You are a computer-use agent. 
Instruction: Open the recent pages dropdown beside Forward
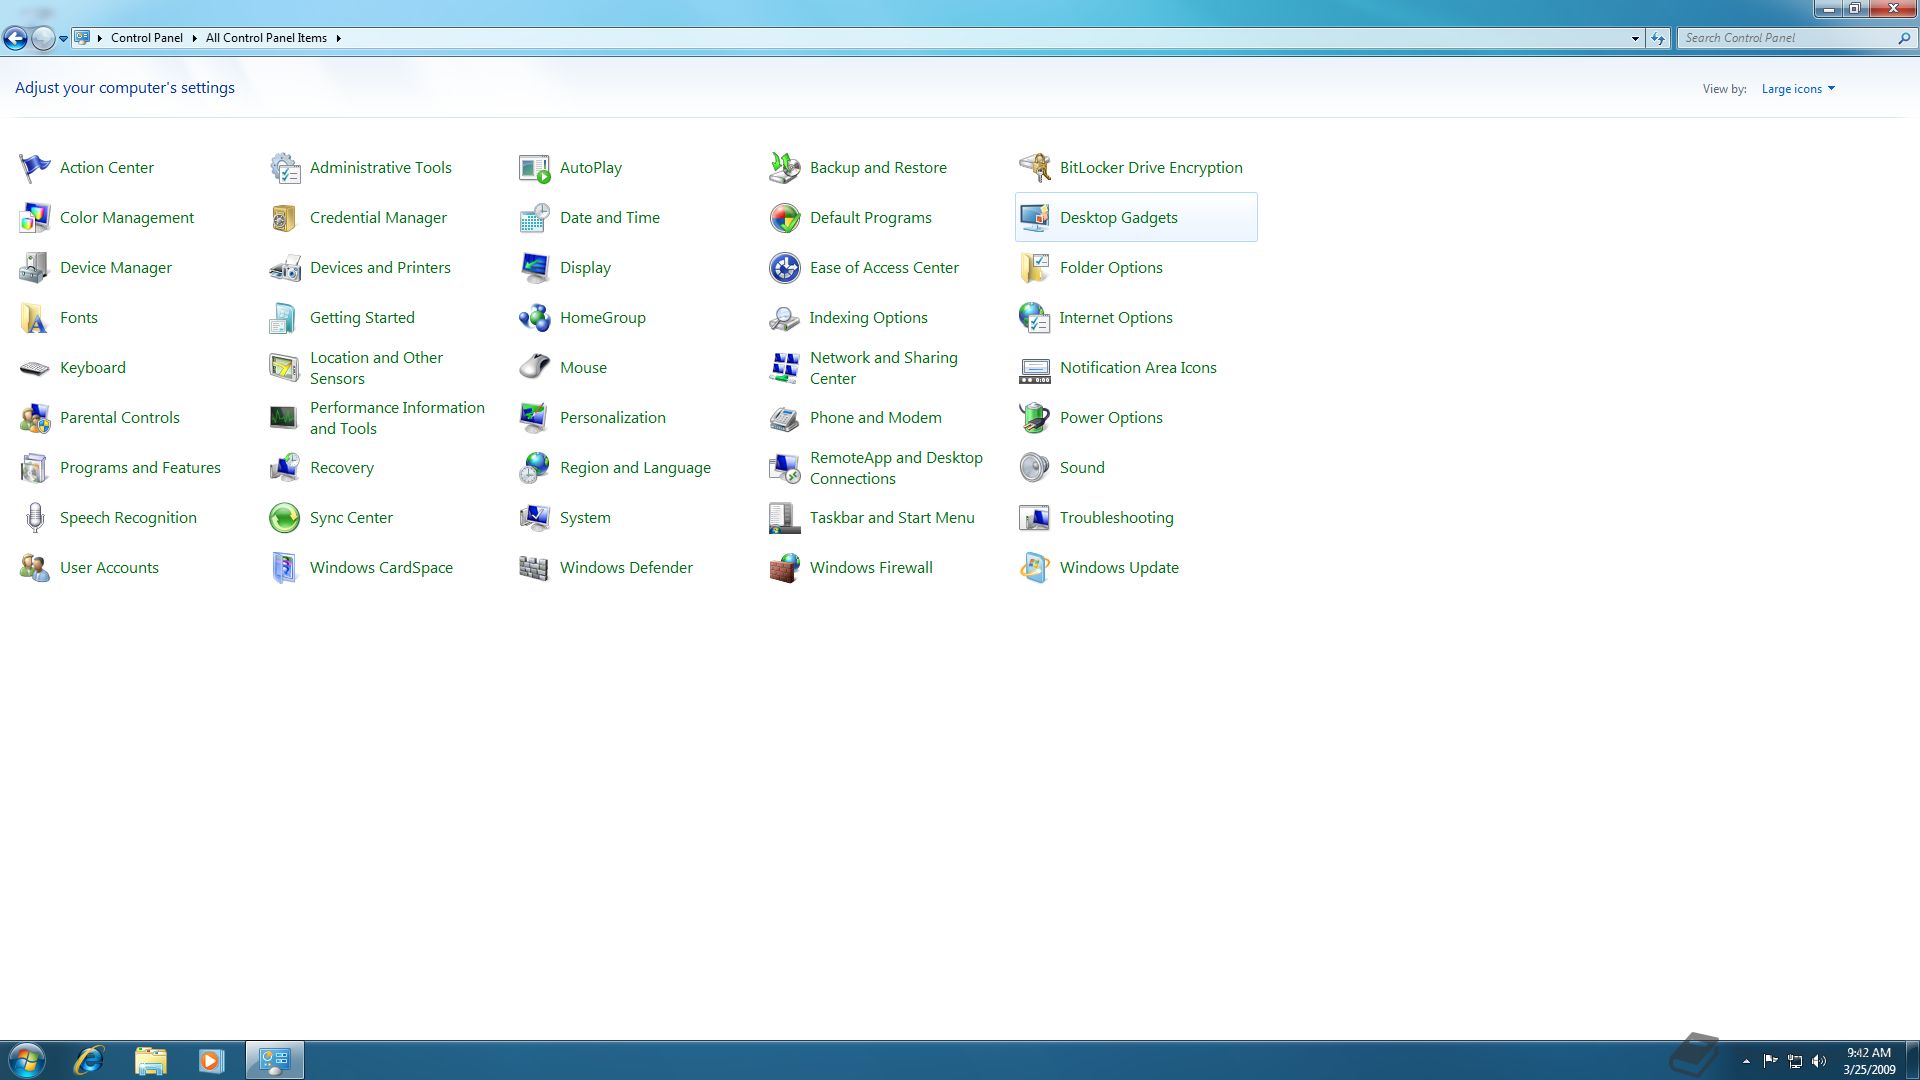point(63,38)
